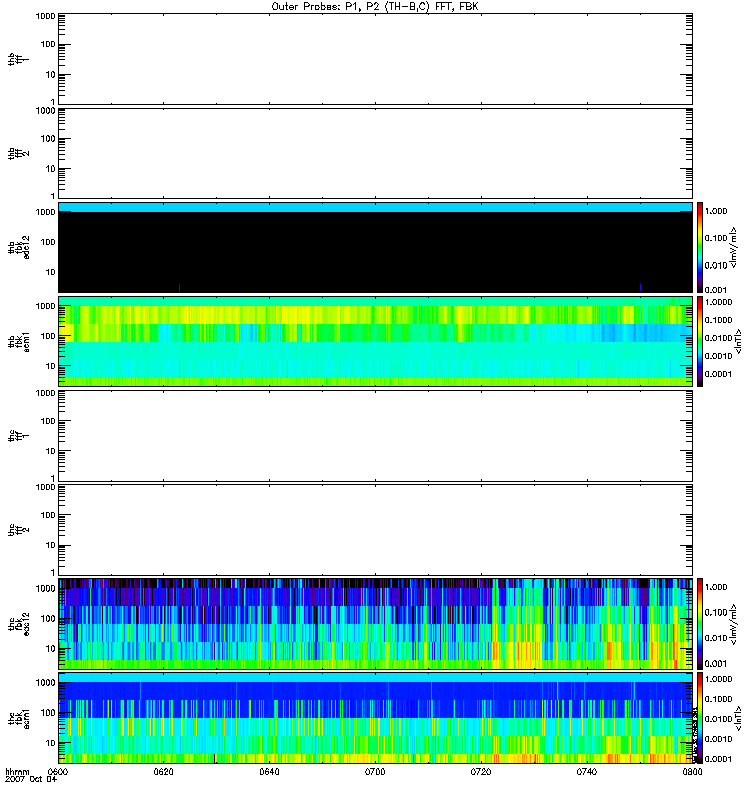This screenshot has width=750, height=800.
Task: Click the thc fbk edc12 spectrogram panel
Action: coord(375,624)
